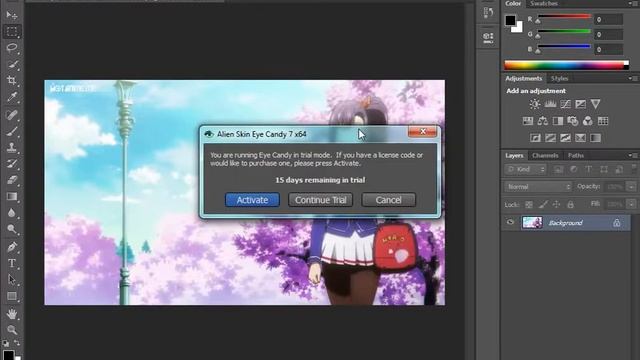Select the Zoom tool in toolbar
The image size is (640, 360).
click(12, 329)
